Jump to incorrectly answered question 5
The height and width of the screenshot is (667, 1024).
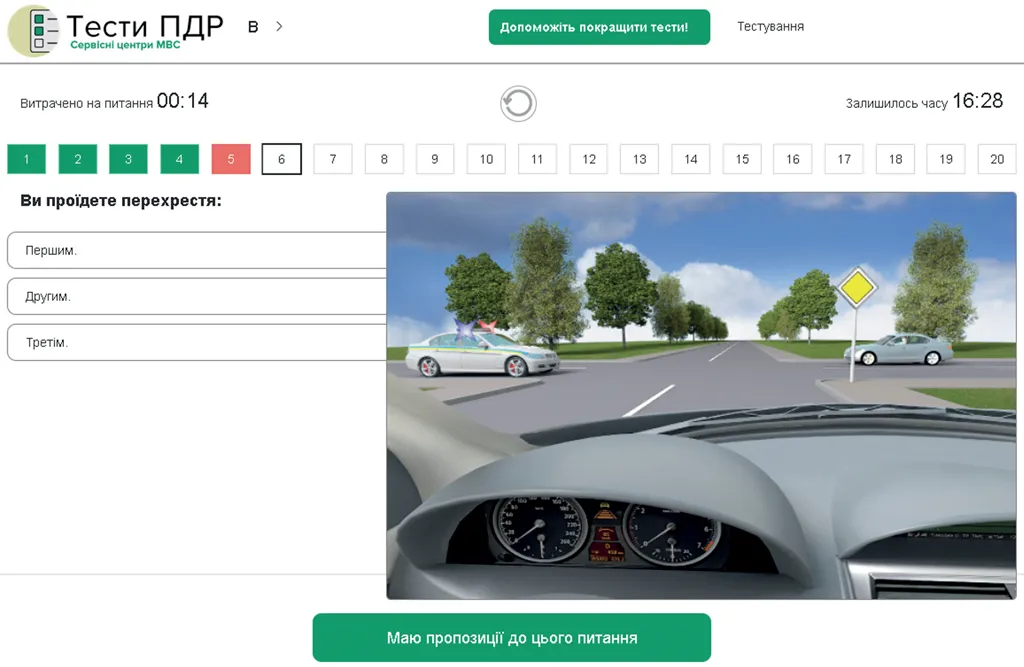click(x=231, y=159)
